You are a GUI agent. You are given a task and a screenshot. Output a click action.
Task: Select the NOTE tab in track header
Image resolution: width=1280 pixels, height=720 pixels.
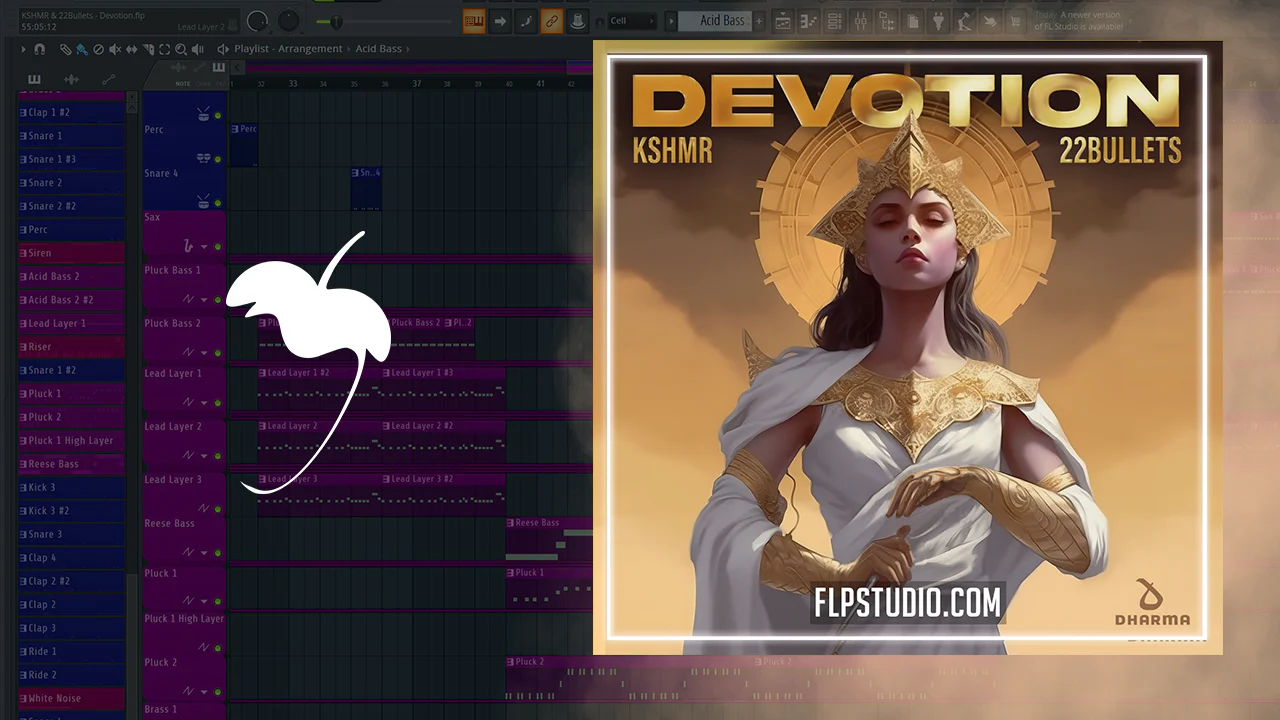pos(183,84)
